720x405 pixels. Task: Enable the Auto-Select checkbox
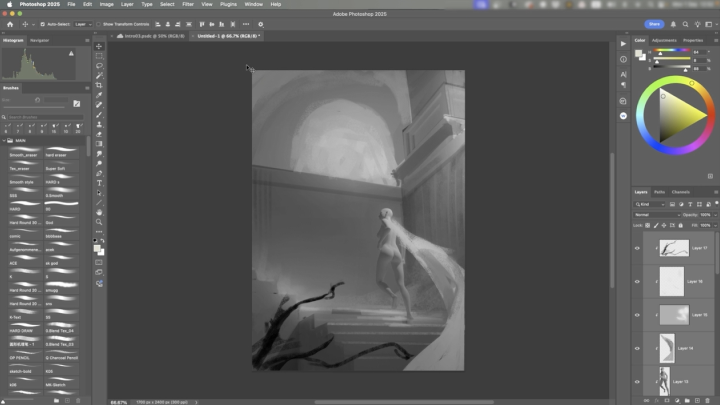tap(41, 23)
